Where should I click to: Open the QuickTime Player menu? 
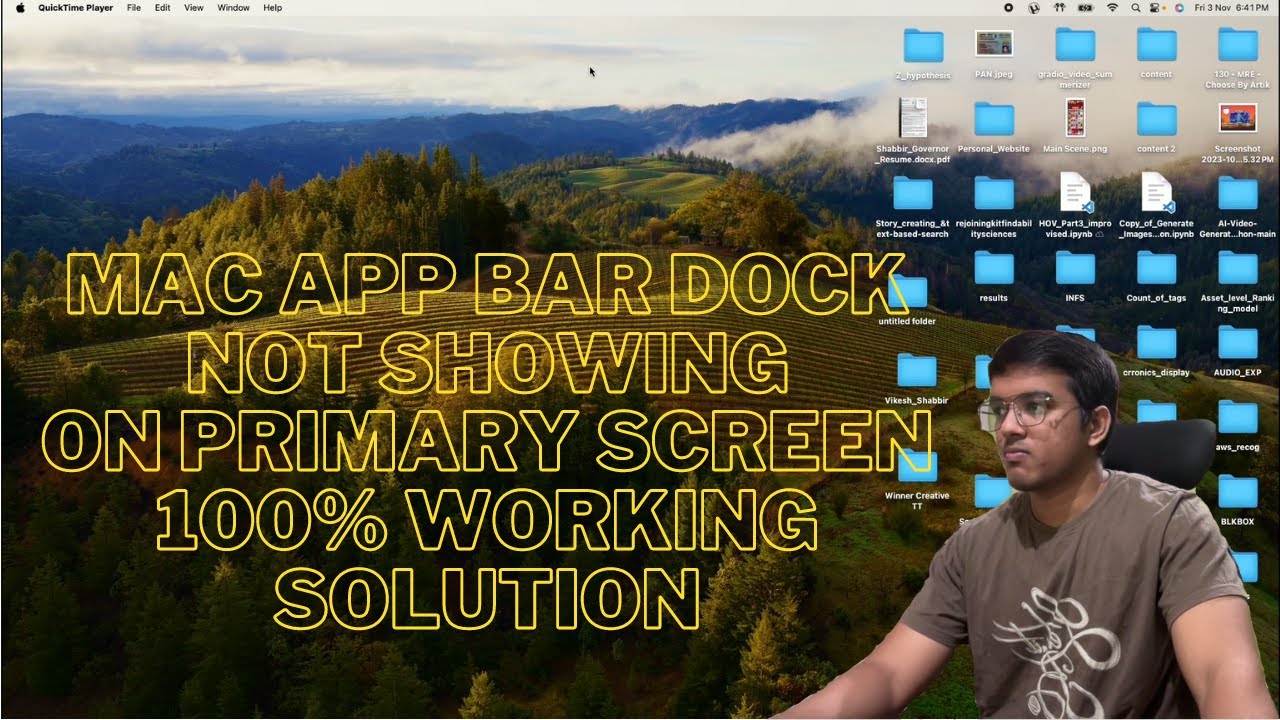[76, 7]
